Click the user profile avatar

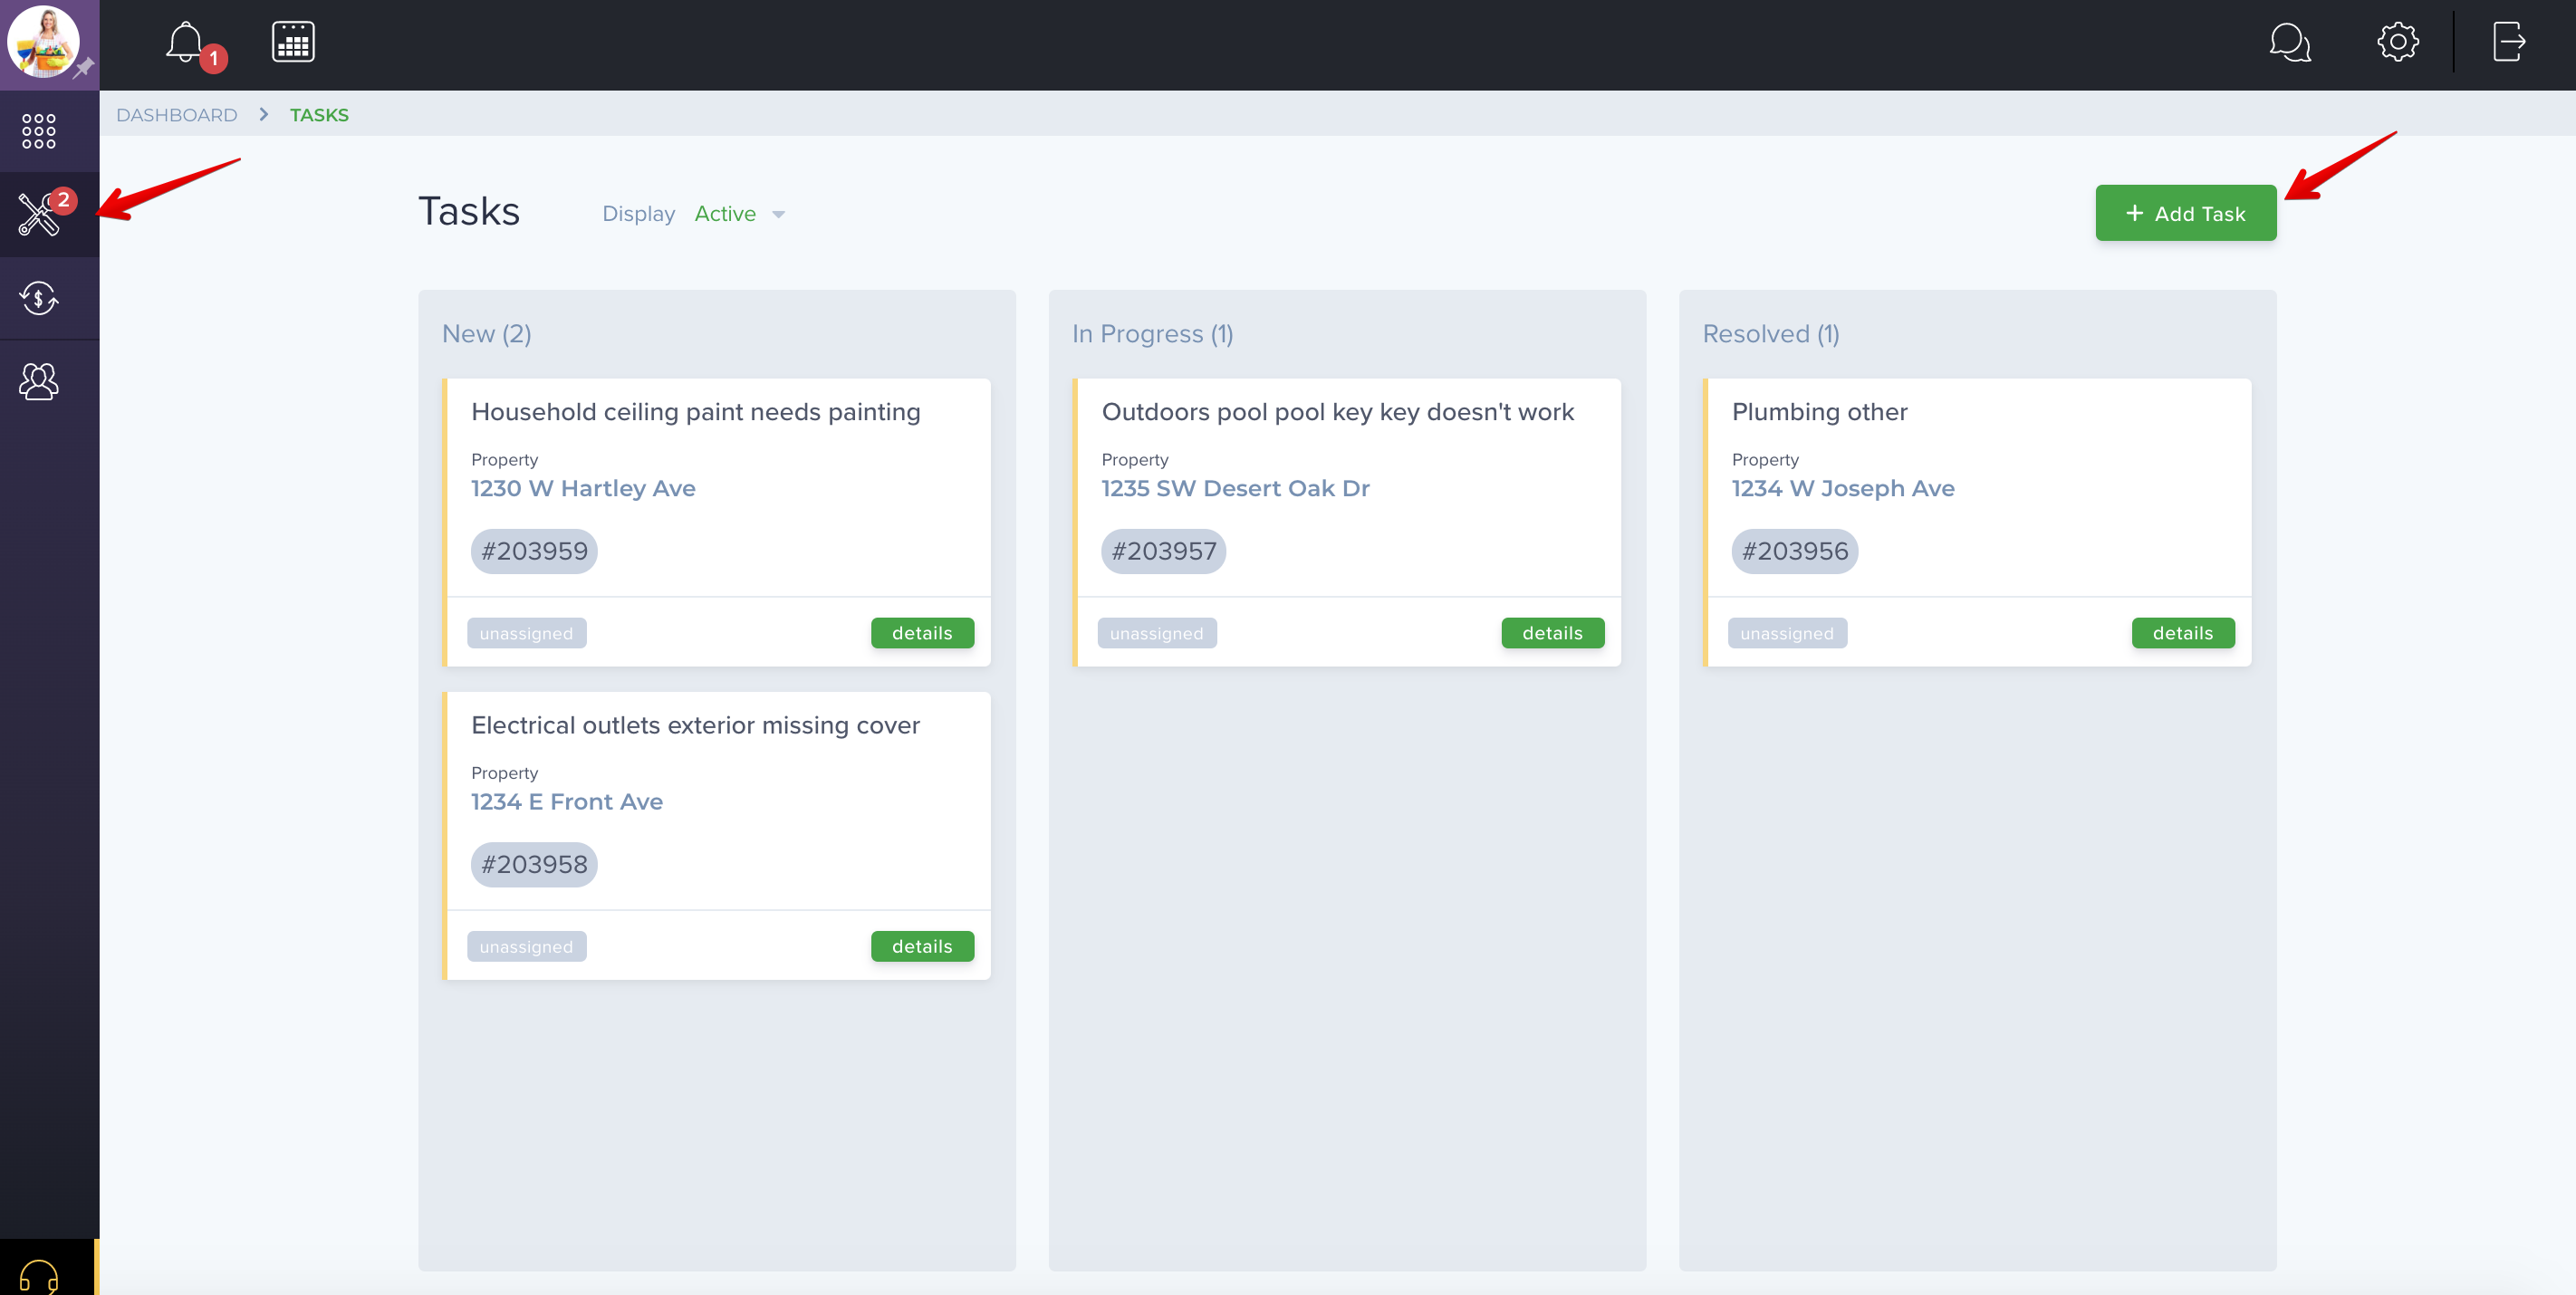click(43, 42)
